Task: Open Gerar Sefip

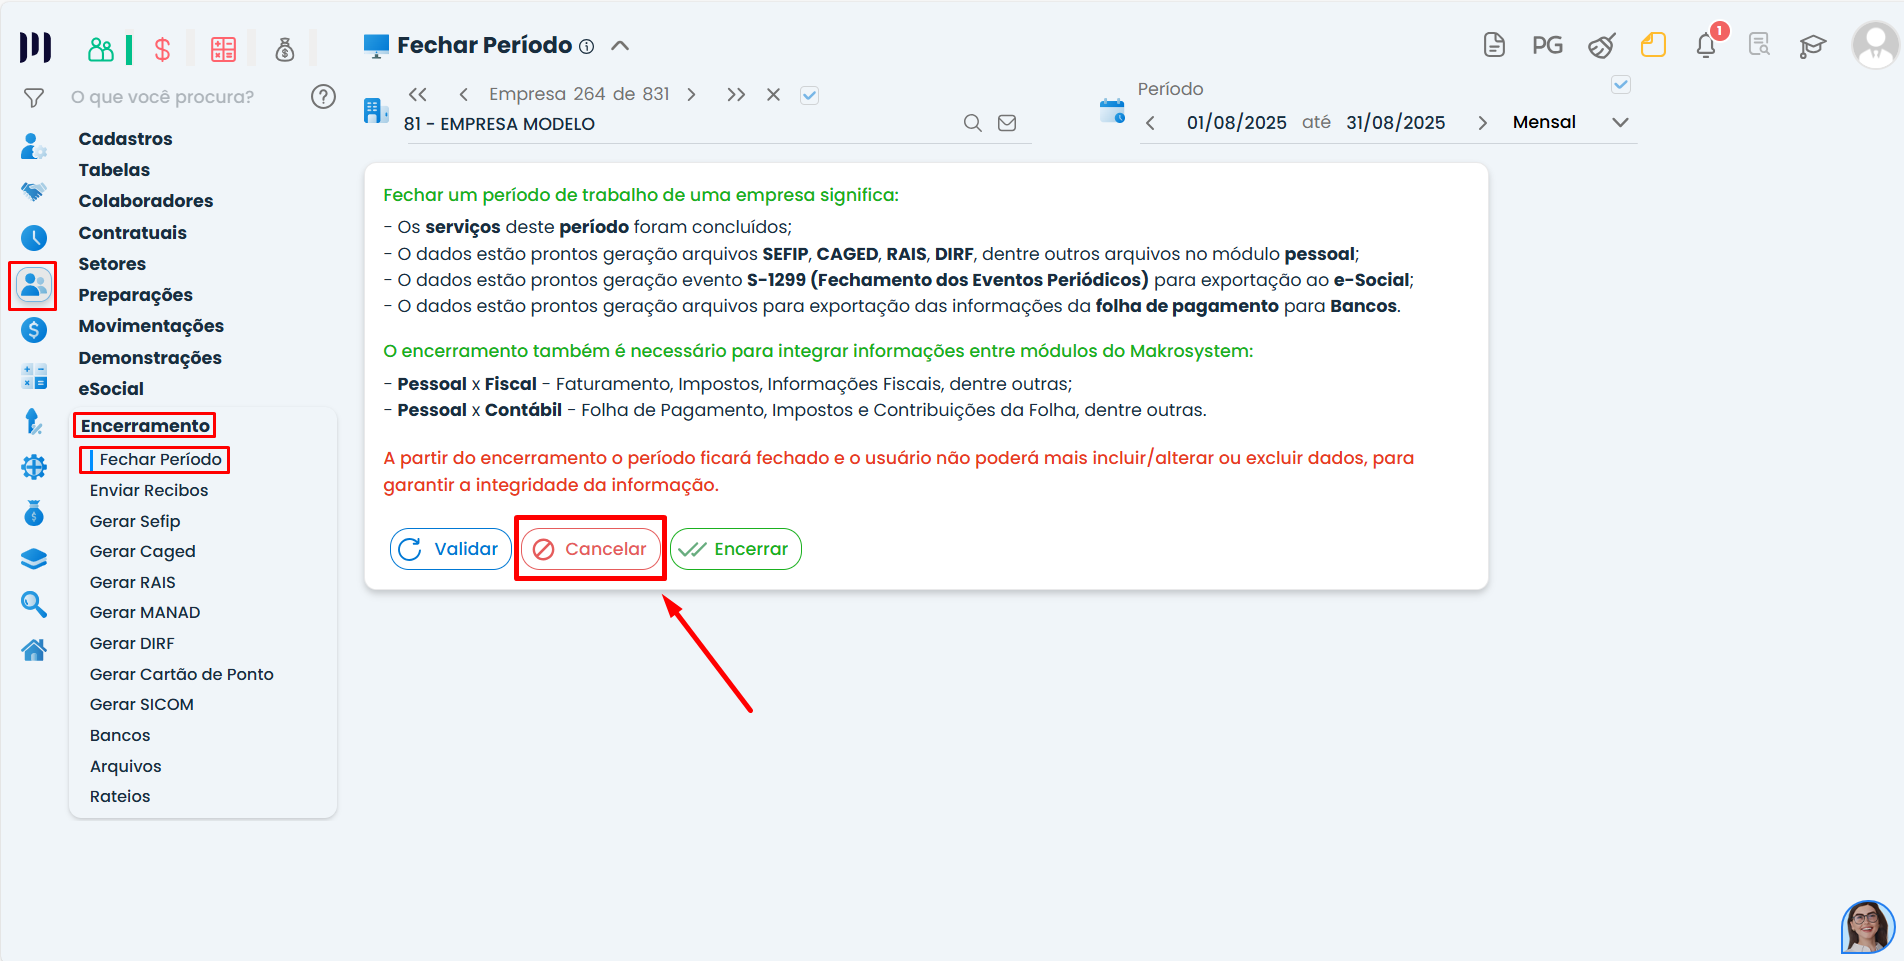Action: (135, 521)
